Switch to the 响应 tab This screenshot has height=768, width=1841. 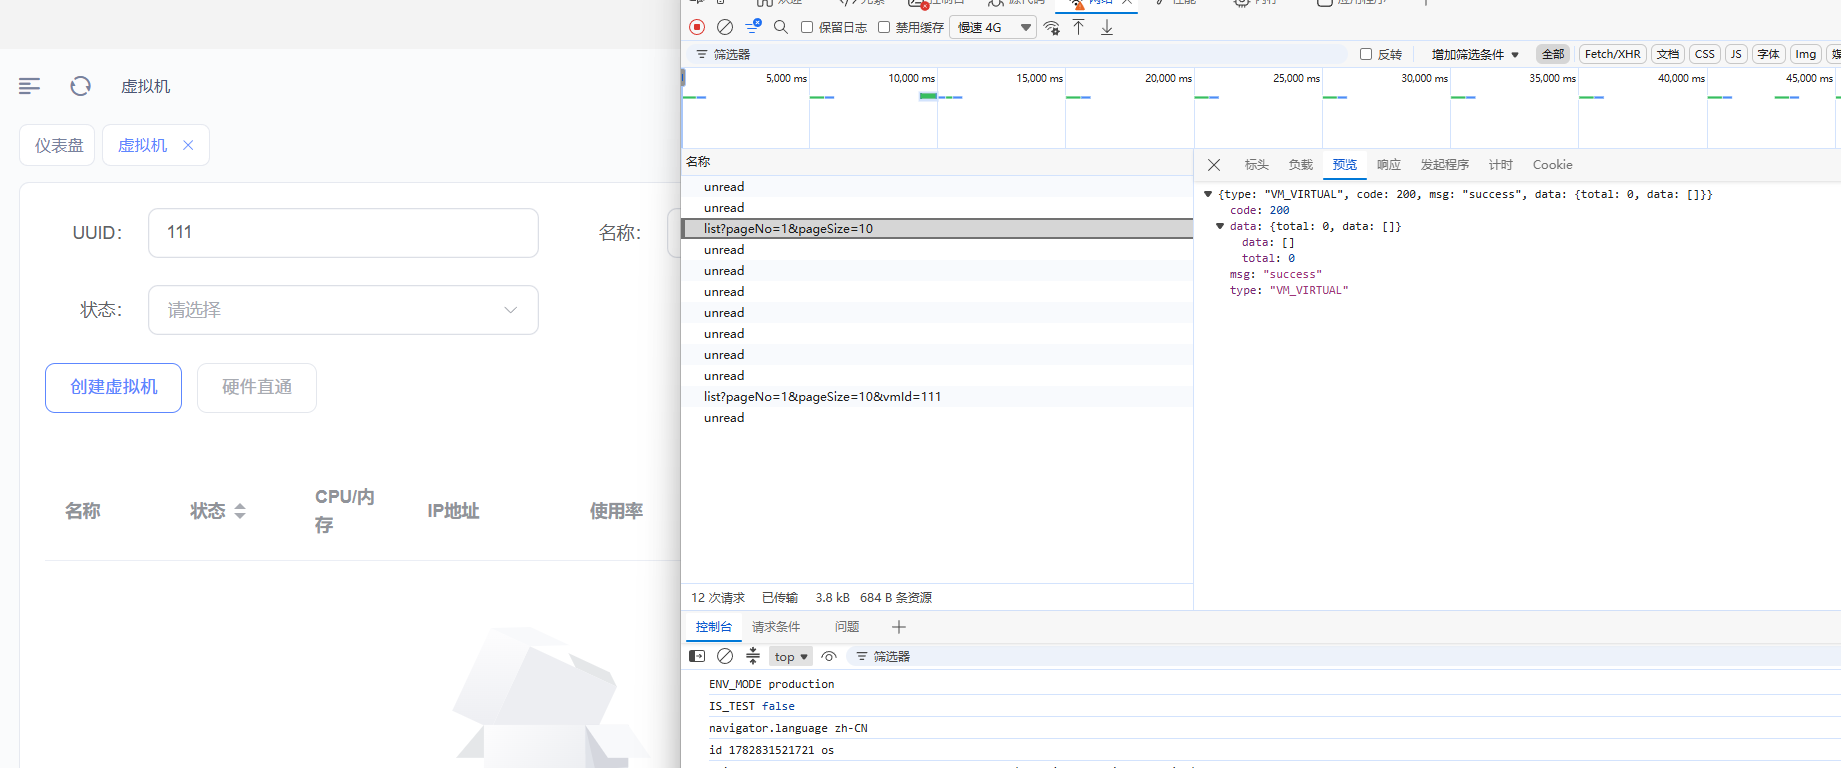pyautogui.click(x=1389, y=165)
